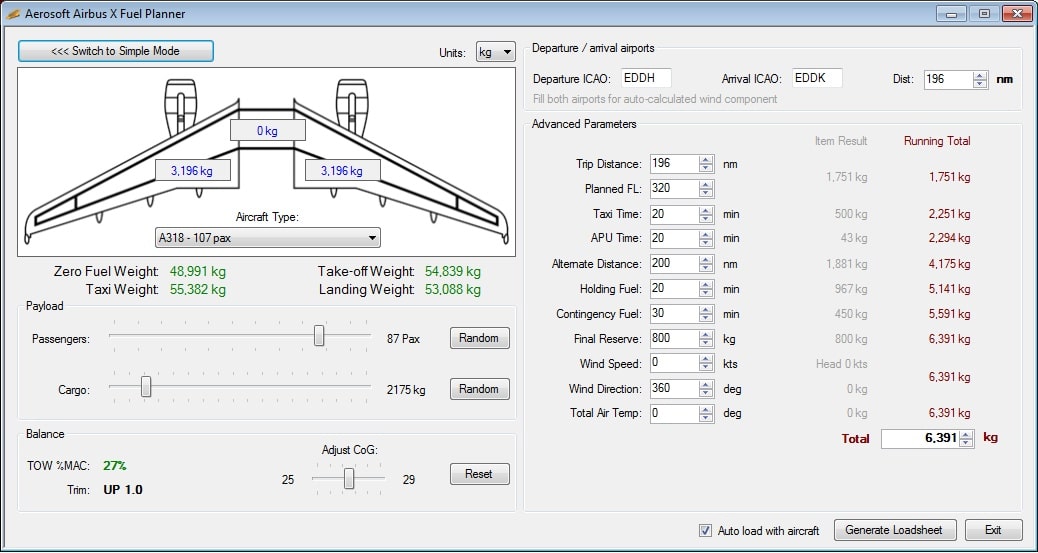The width and height of the screenshot is (1038, 553).
Task: Click the Departure ICAO input field
Action: pyautogui.click(x=646, y=78)
